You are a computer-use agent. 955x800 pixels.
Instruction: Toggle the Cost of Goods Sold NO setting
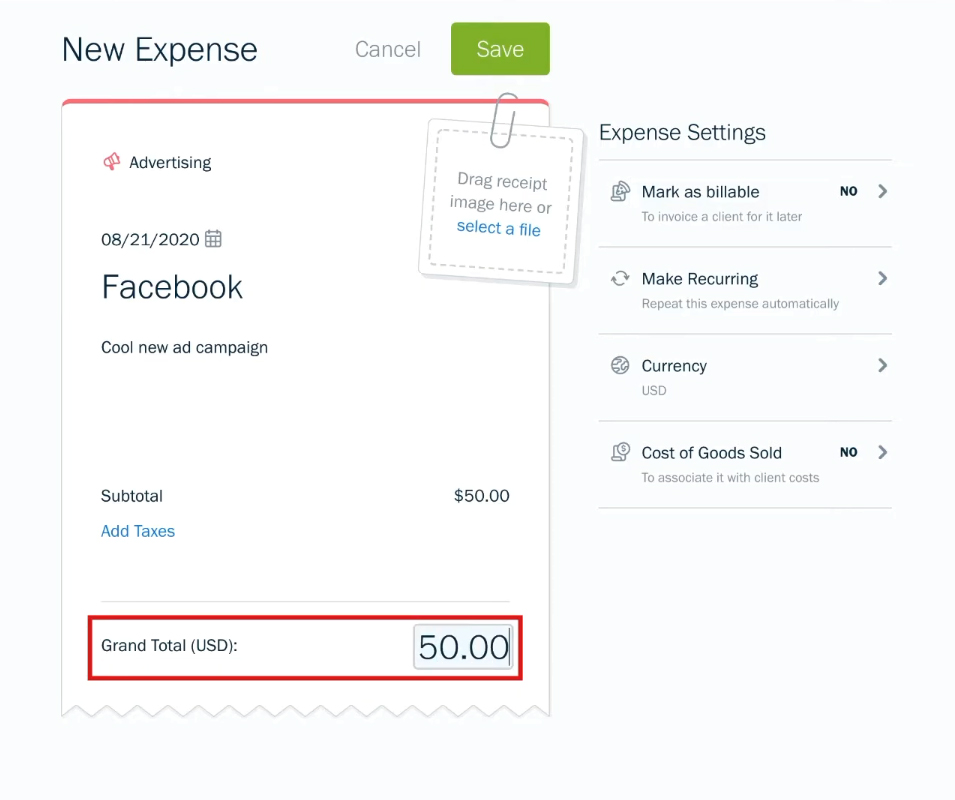click(x=848, y=452)
